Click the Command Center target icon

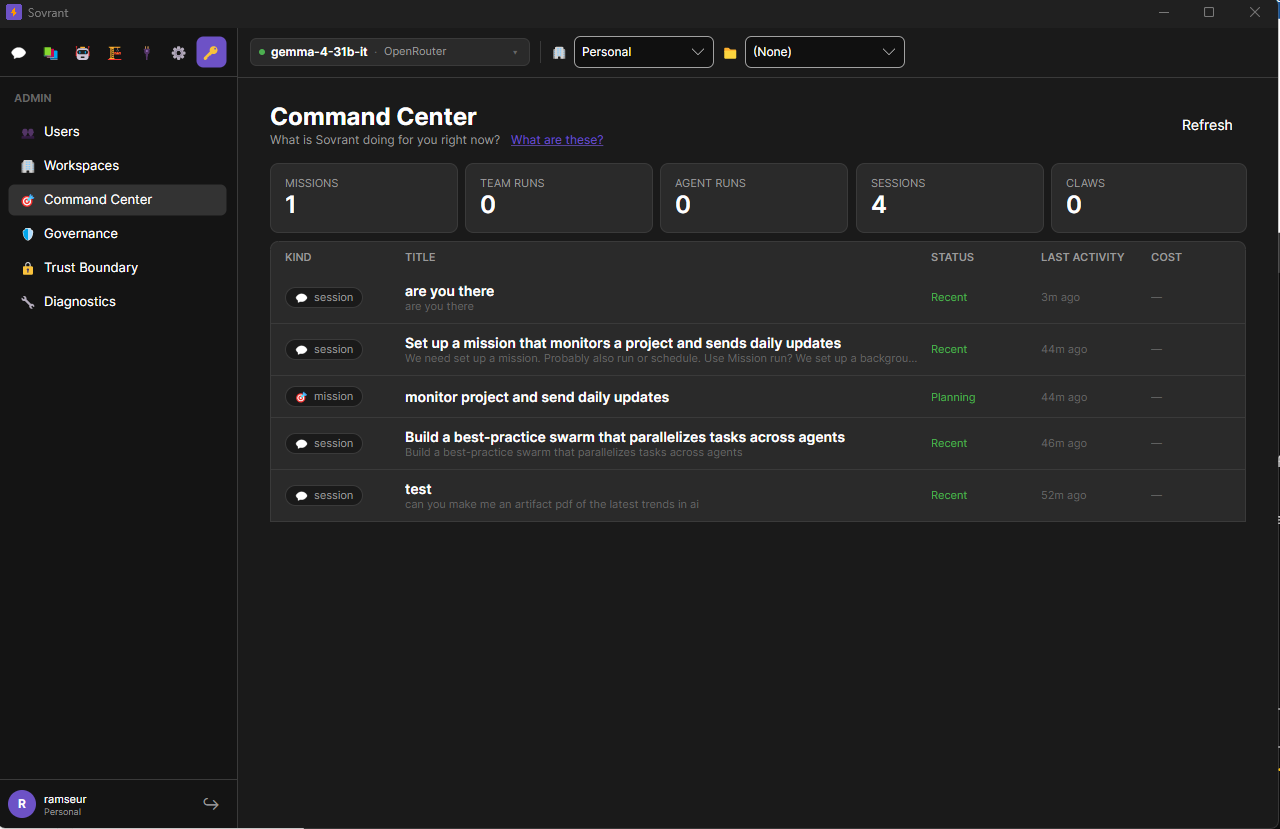[27, 200]
